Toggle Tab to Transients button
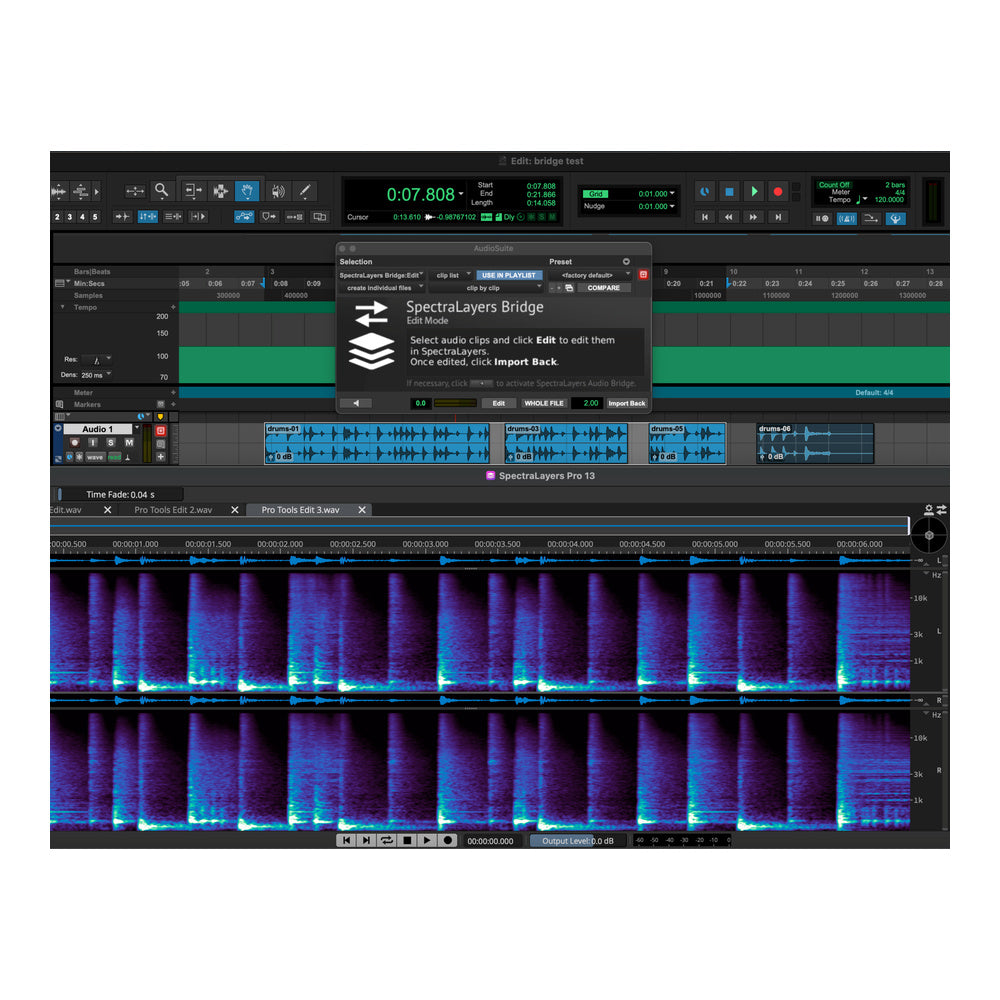Screen dimensions: 1000x1000 pos(121,217)
